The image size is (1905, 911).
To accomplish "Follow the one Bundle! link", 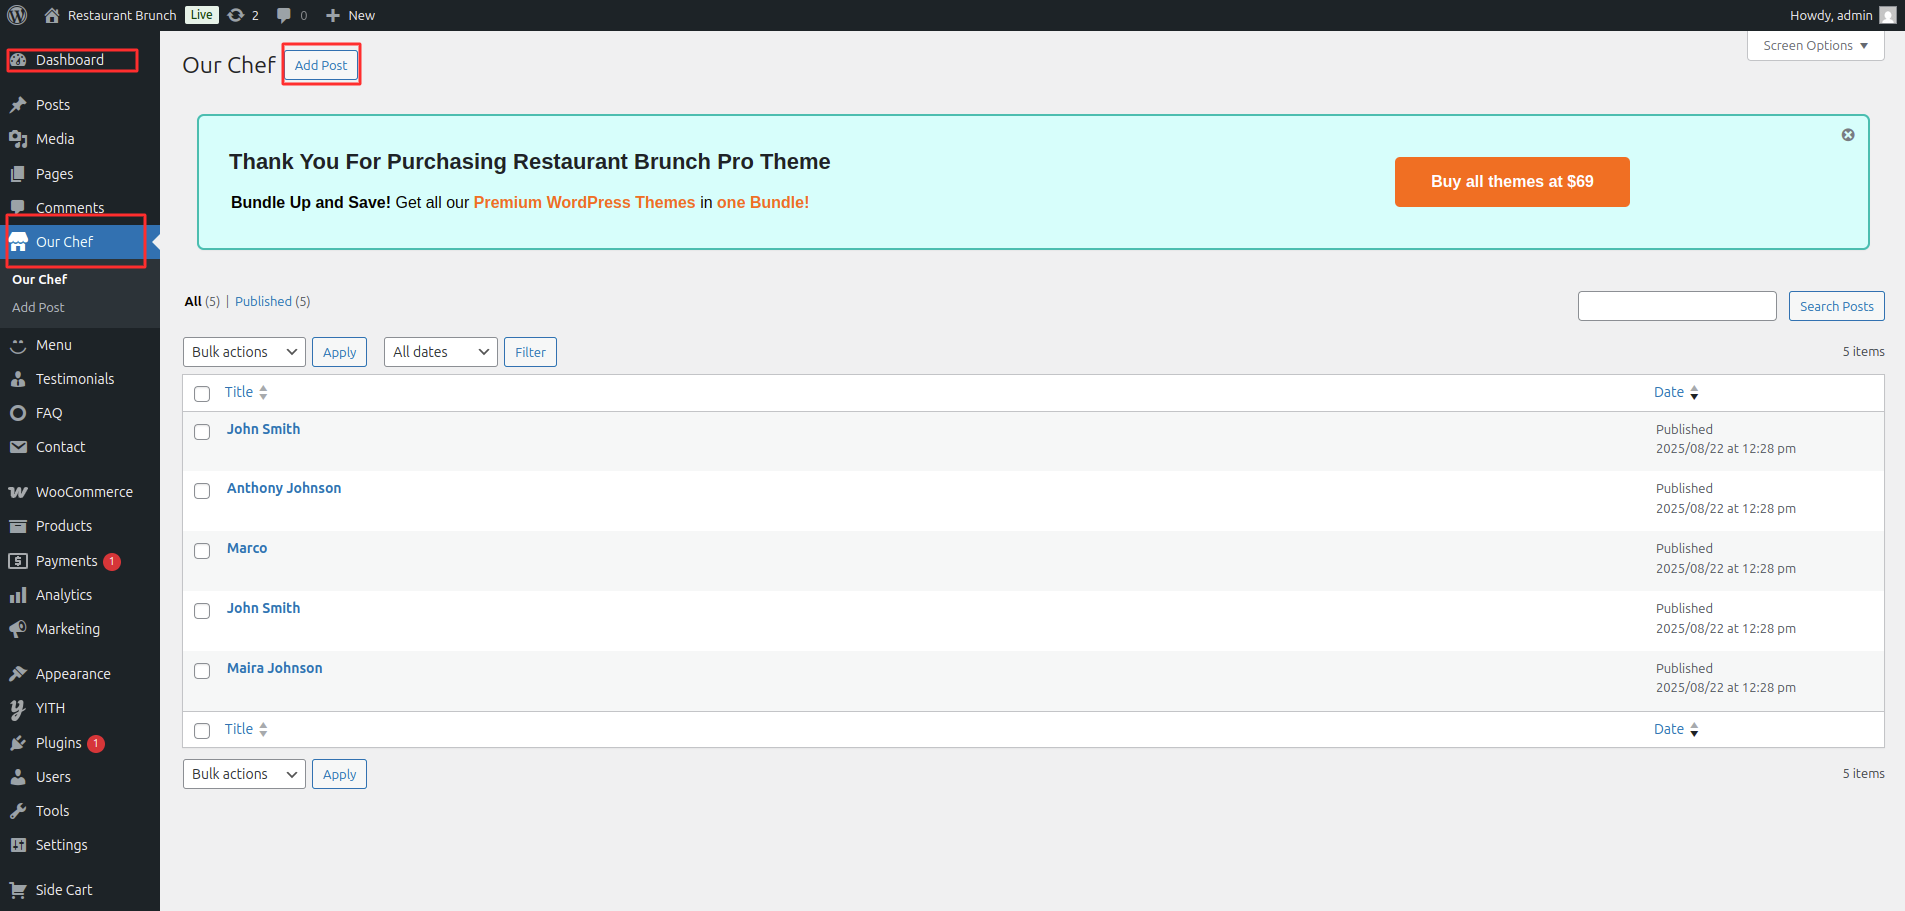I will coord(763,202).
